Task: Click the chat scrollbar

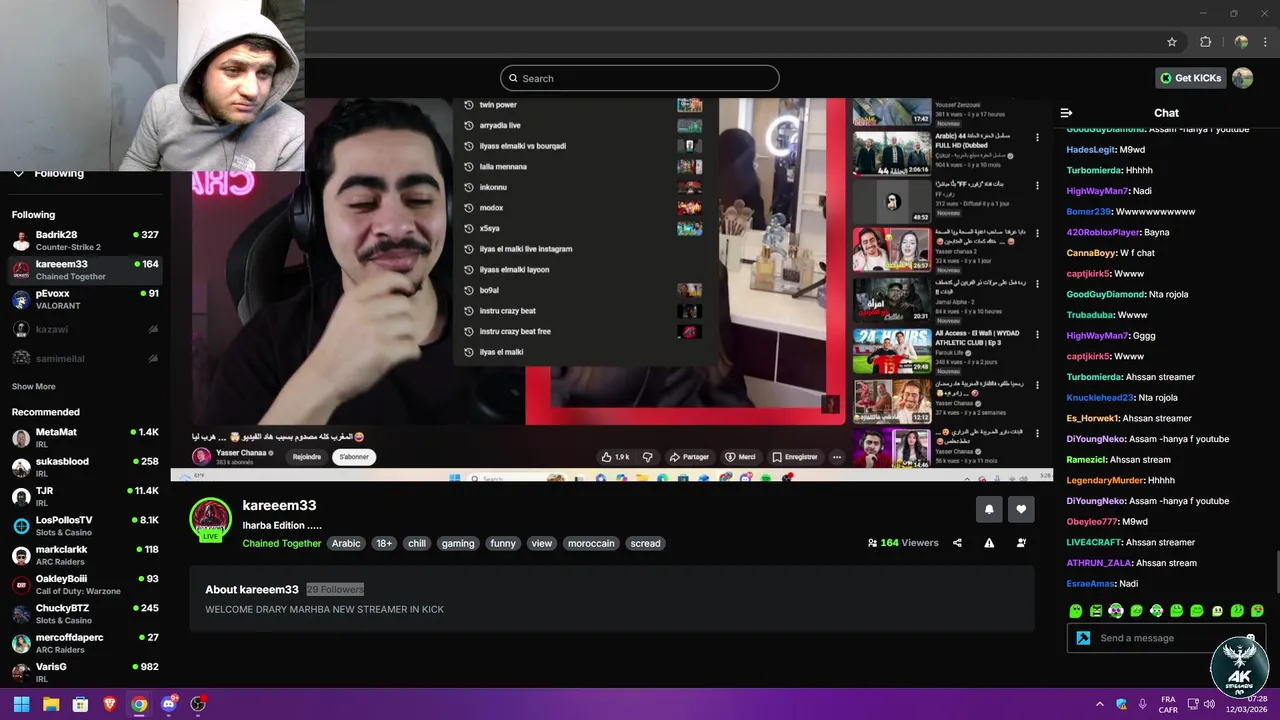Action: click(1276, 571)
